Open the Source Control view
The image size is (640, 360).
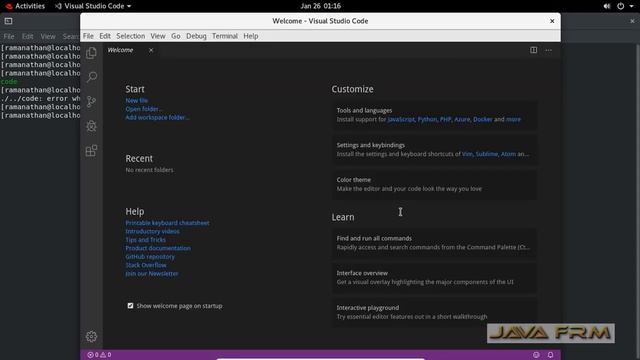[91, 102]
